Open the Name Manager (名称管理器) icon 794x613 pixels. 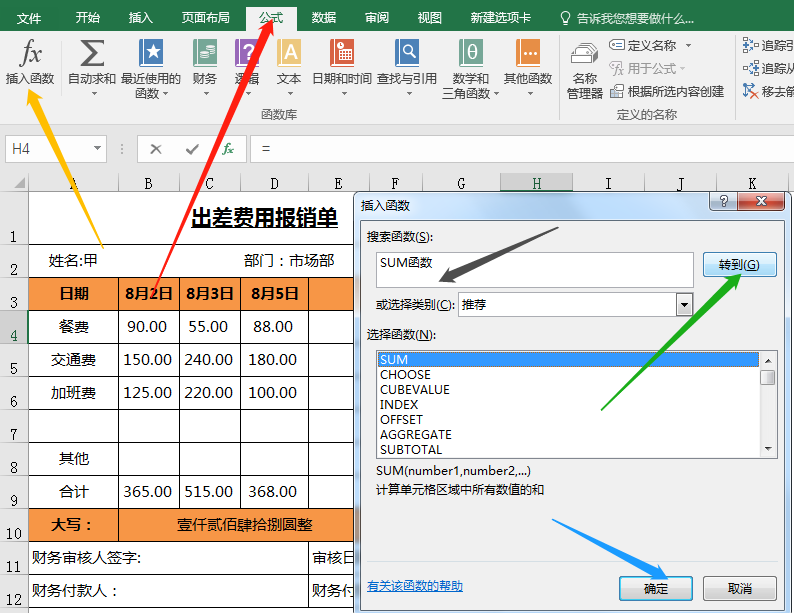click(584, 54)
